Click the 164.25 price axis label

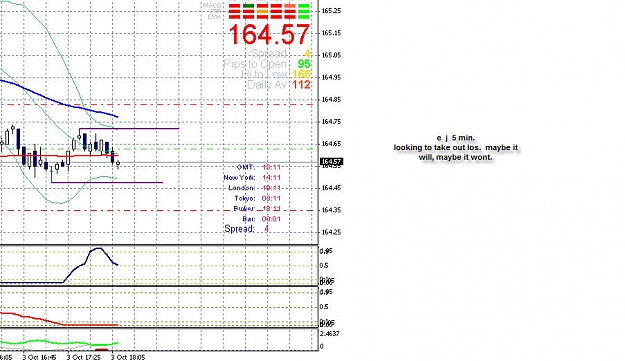[331, 232]
